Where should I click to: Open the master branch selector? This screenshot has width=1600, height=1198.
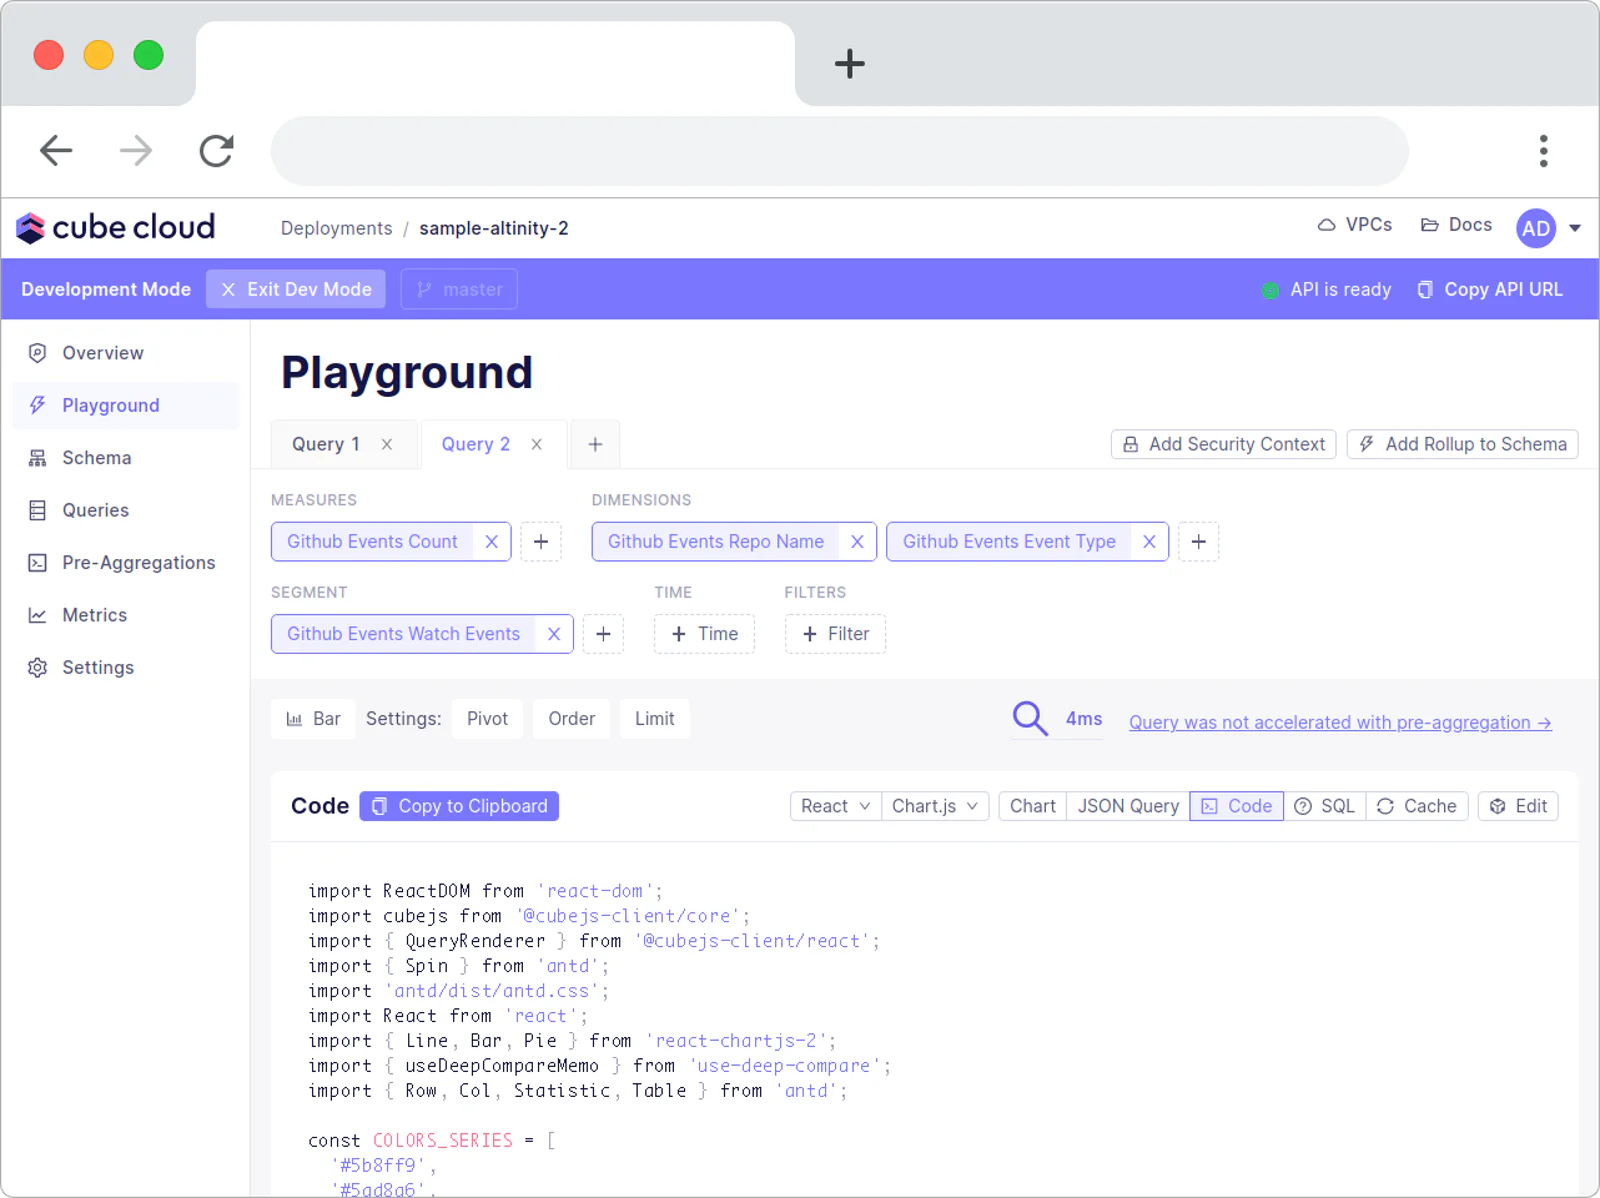coord(459,289)
